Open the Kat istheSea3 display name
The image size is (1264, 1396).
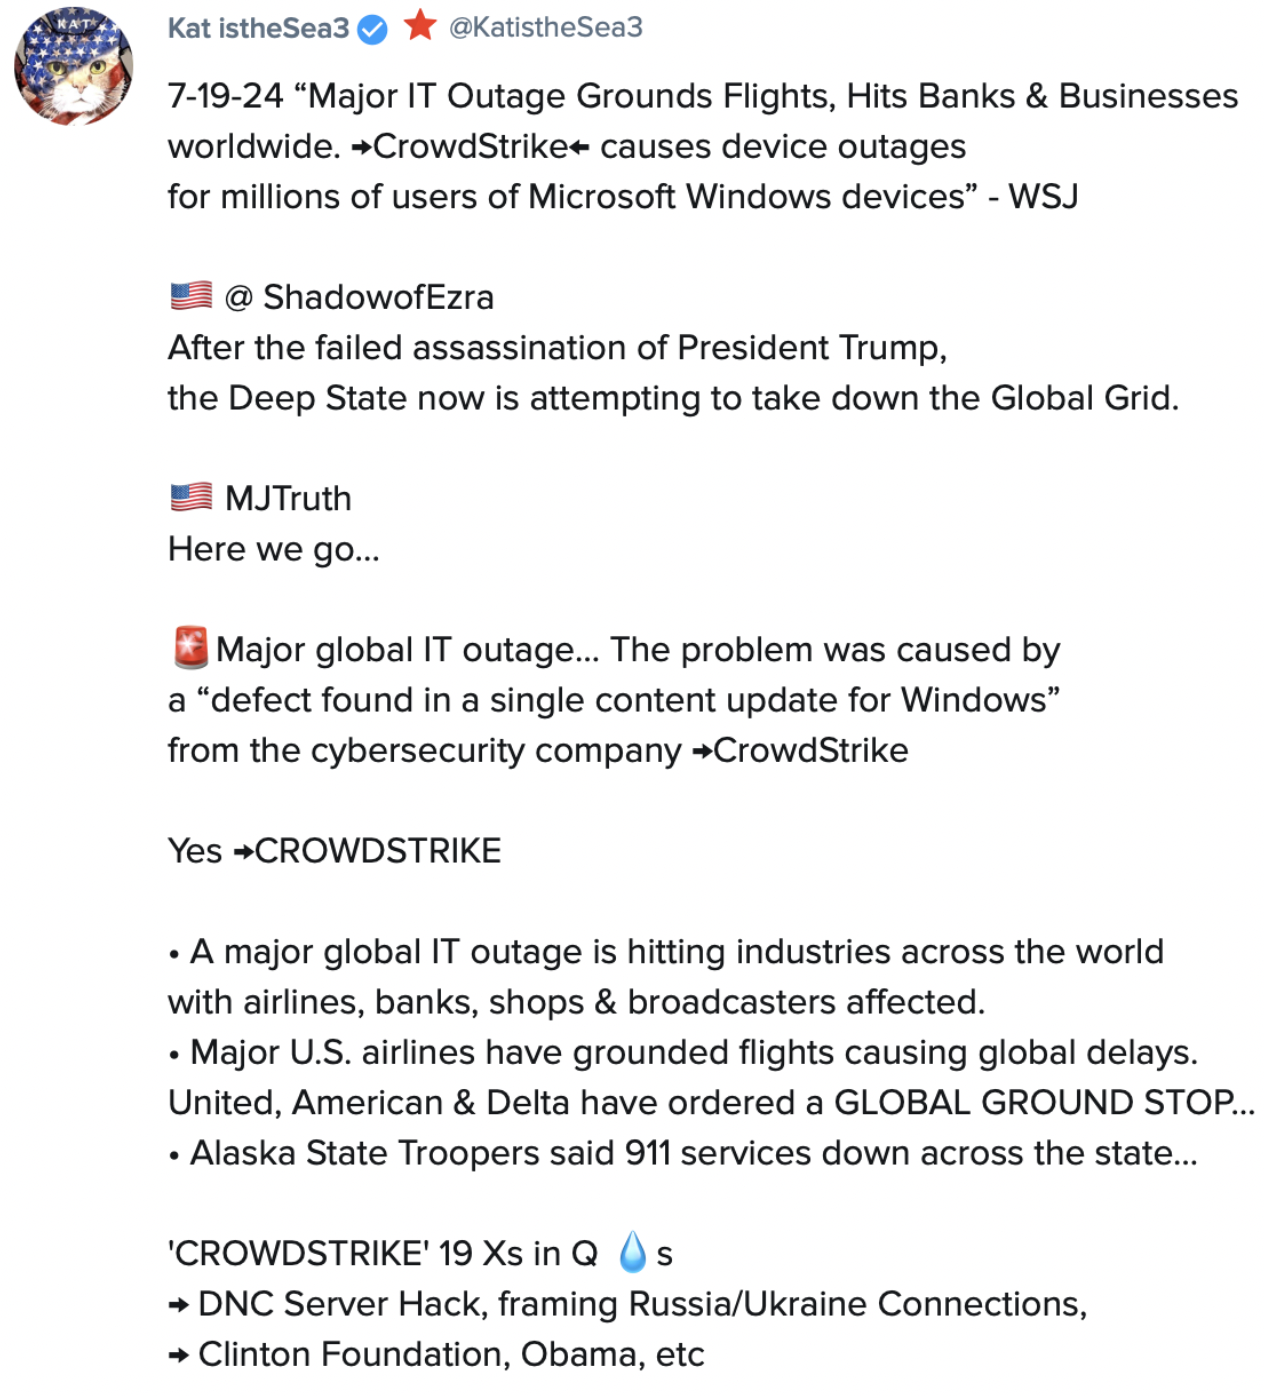(x=258, y=28)
